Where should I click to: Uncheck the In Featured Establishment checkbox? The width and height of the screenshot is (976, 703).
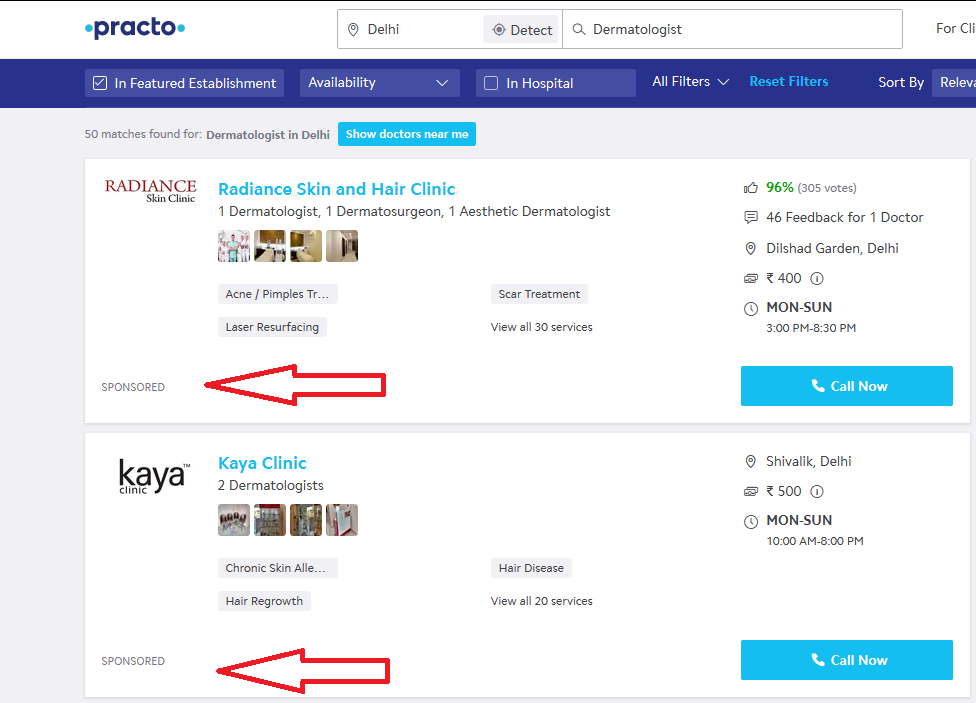coord(100,83)
